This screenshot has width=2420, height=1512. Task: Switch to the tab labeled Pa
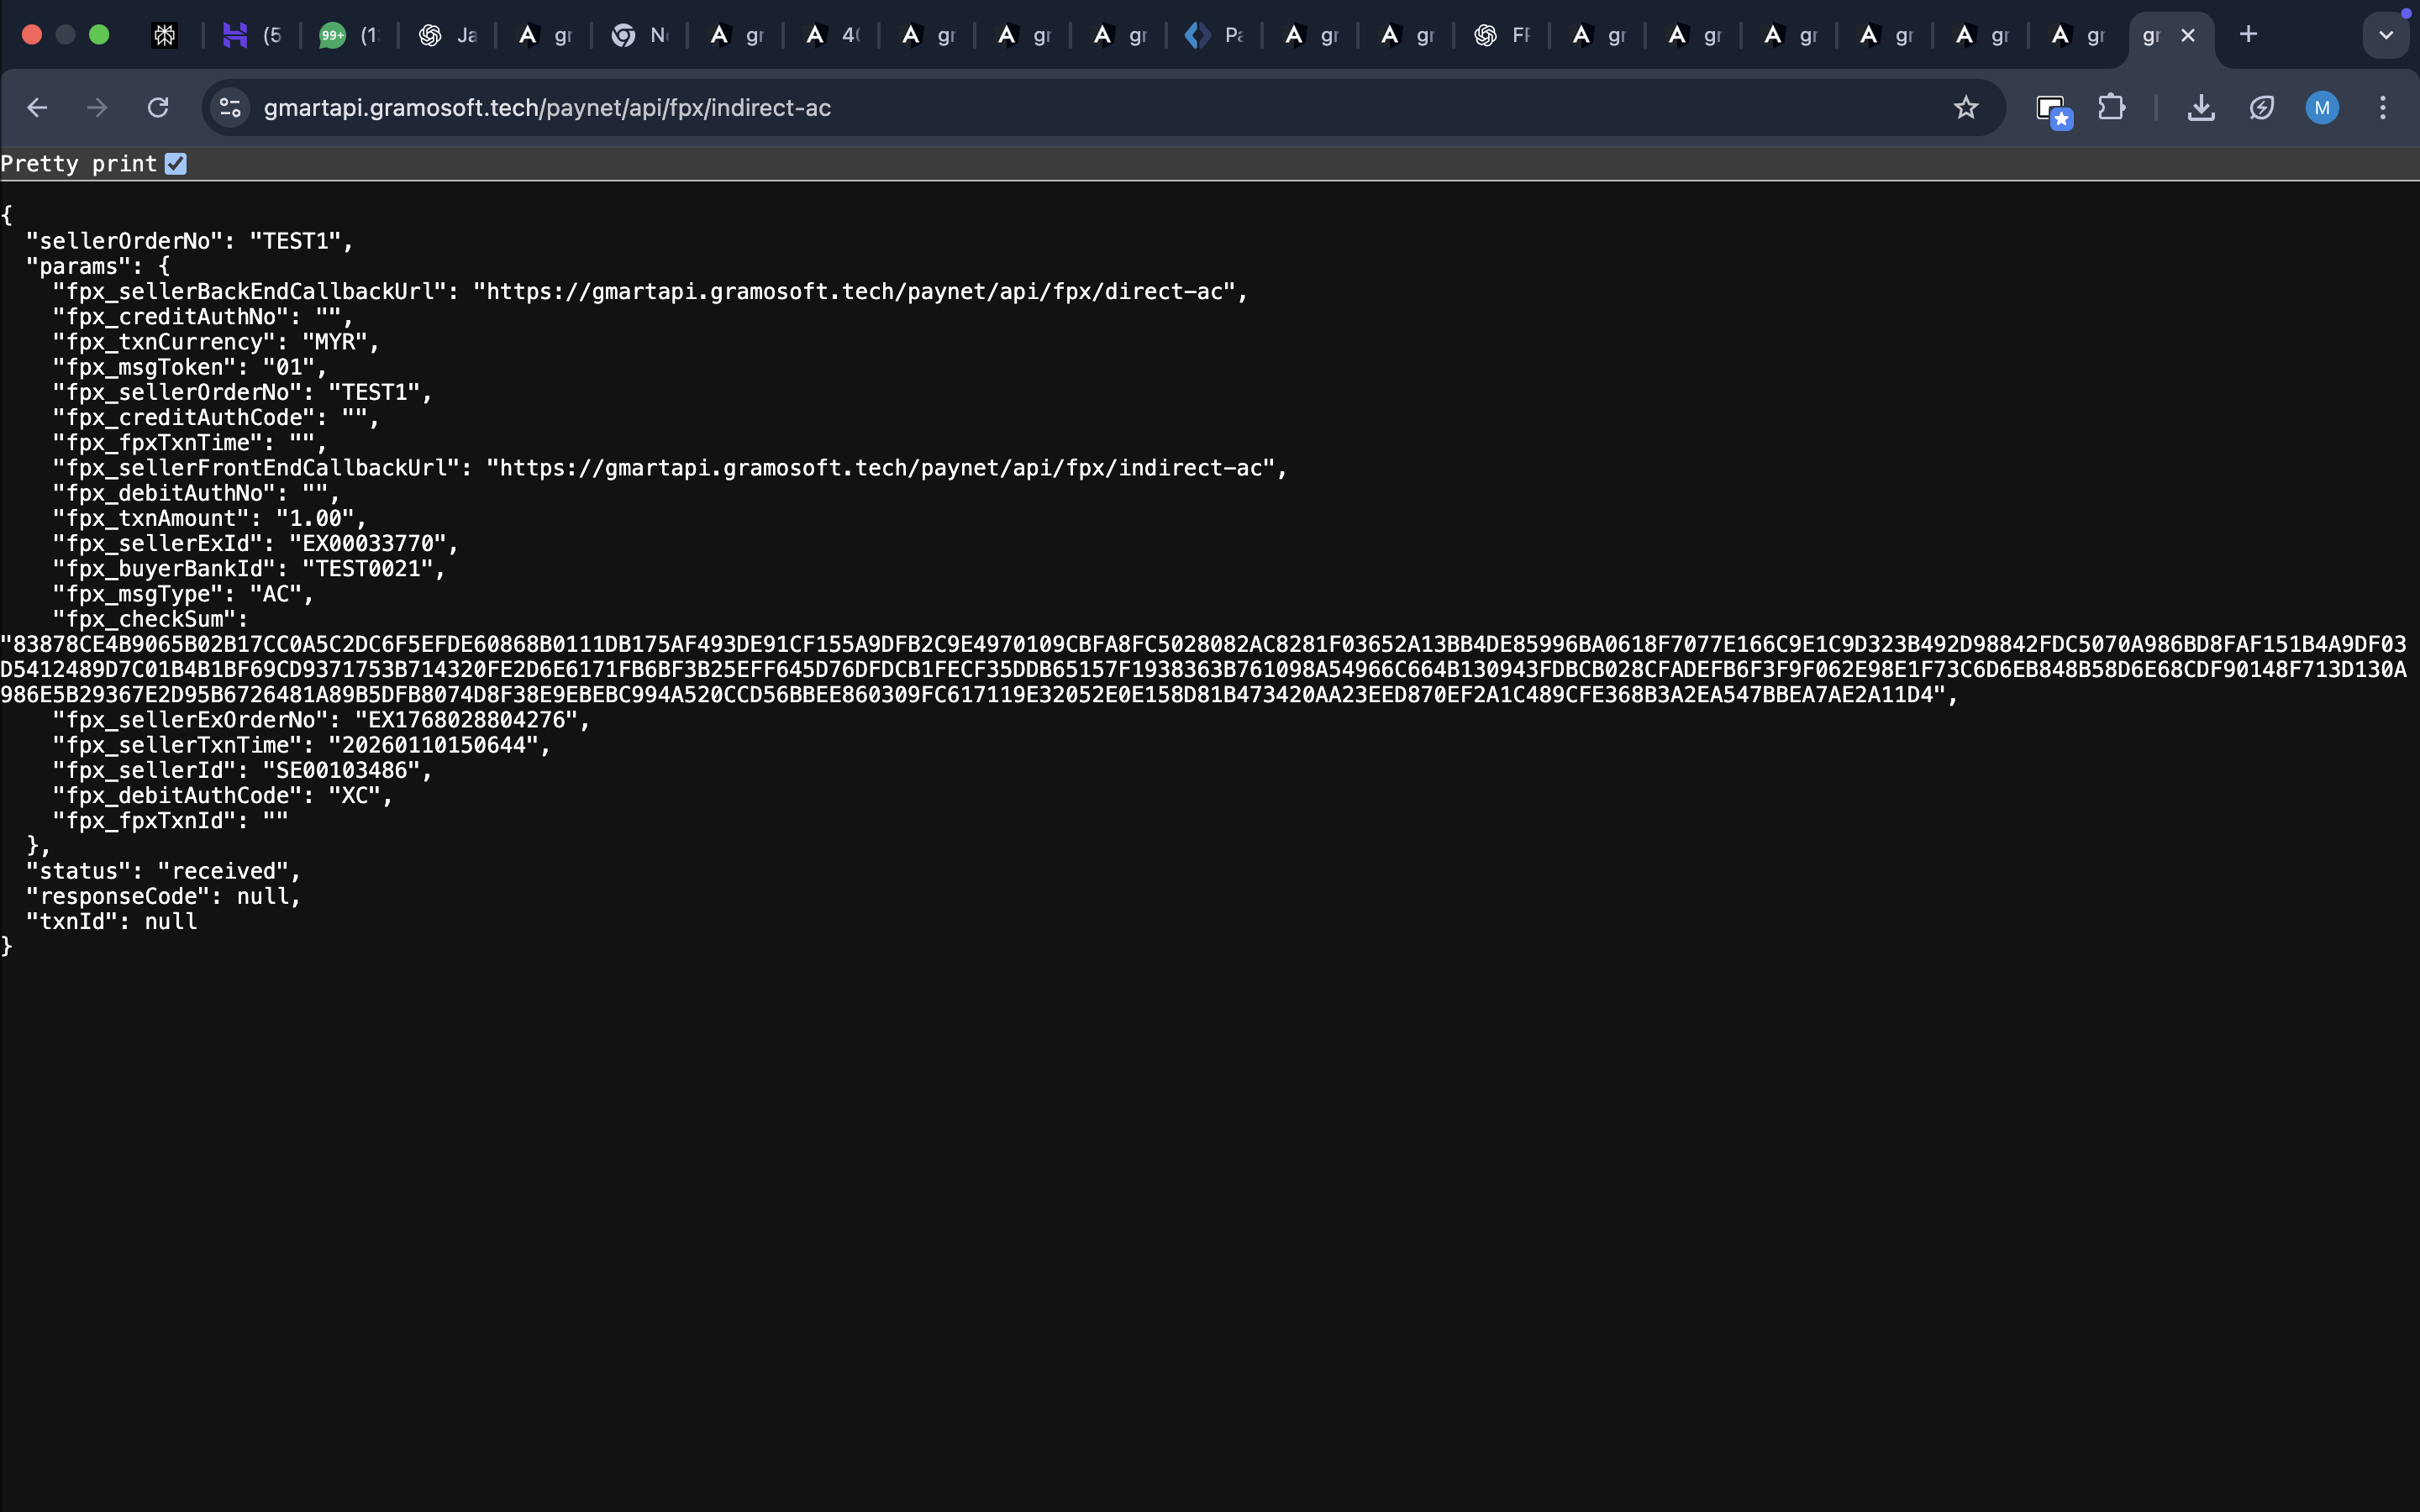point(1213,36)
